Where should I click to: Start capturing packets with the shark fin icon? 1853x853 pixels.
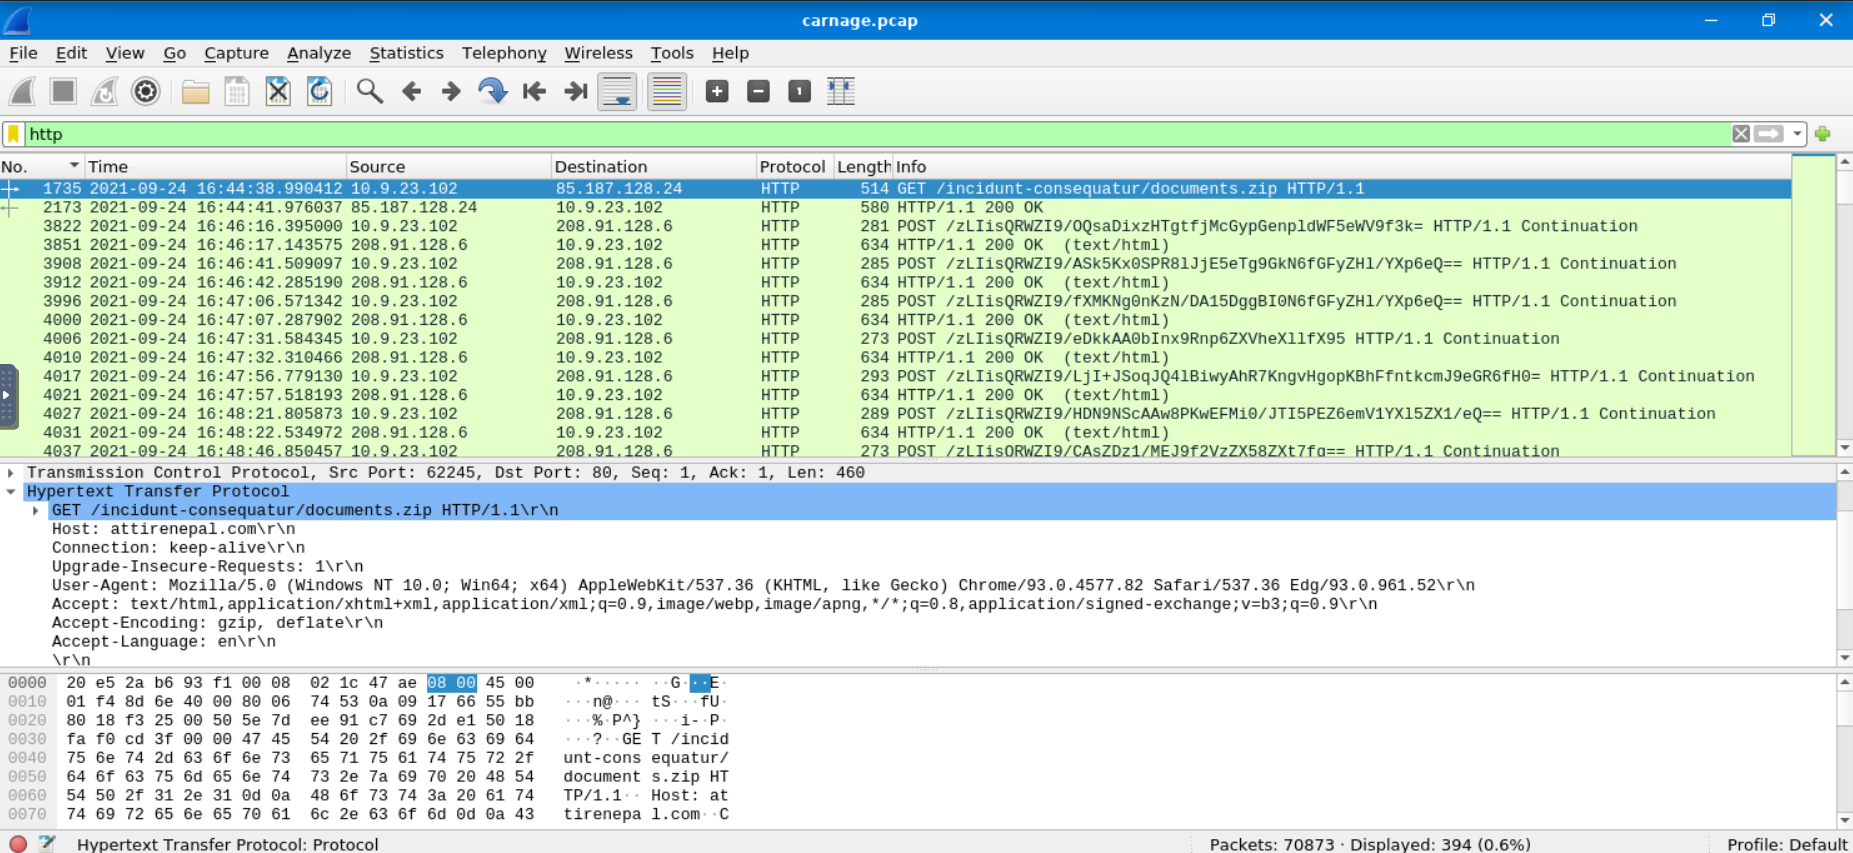[x=22, y=92]
